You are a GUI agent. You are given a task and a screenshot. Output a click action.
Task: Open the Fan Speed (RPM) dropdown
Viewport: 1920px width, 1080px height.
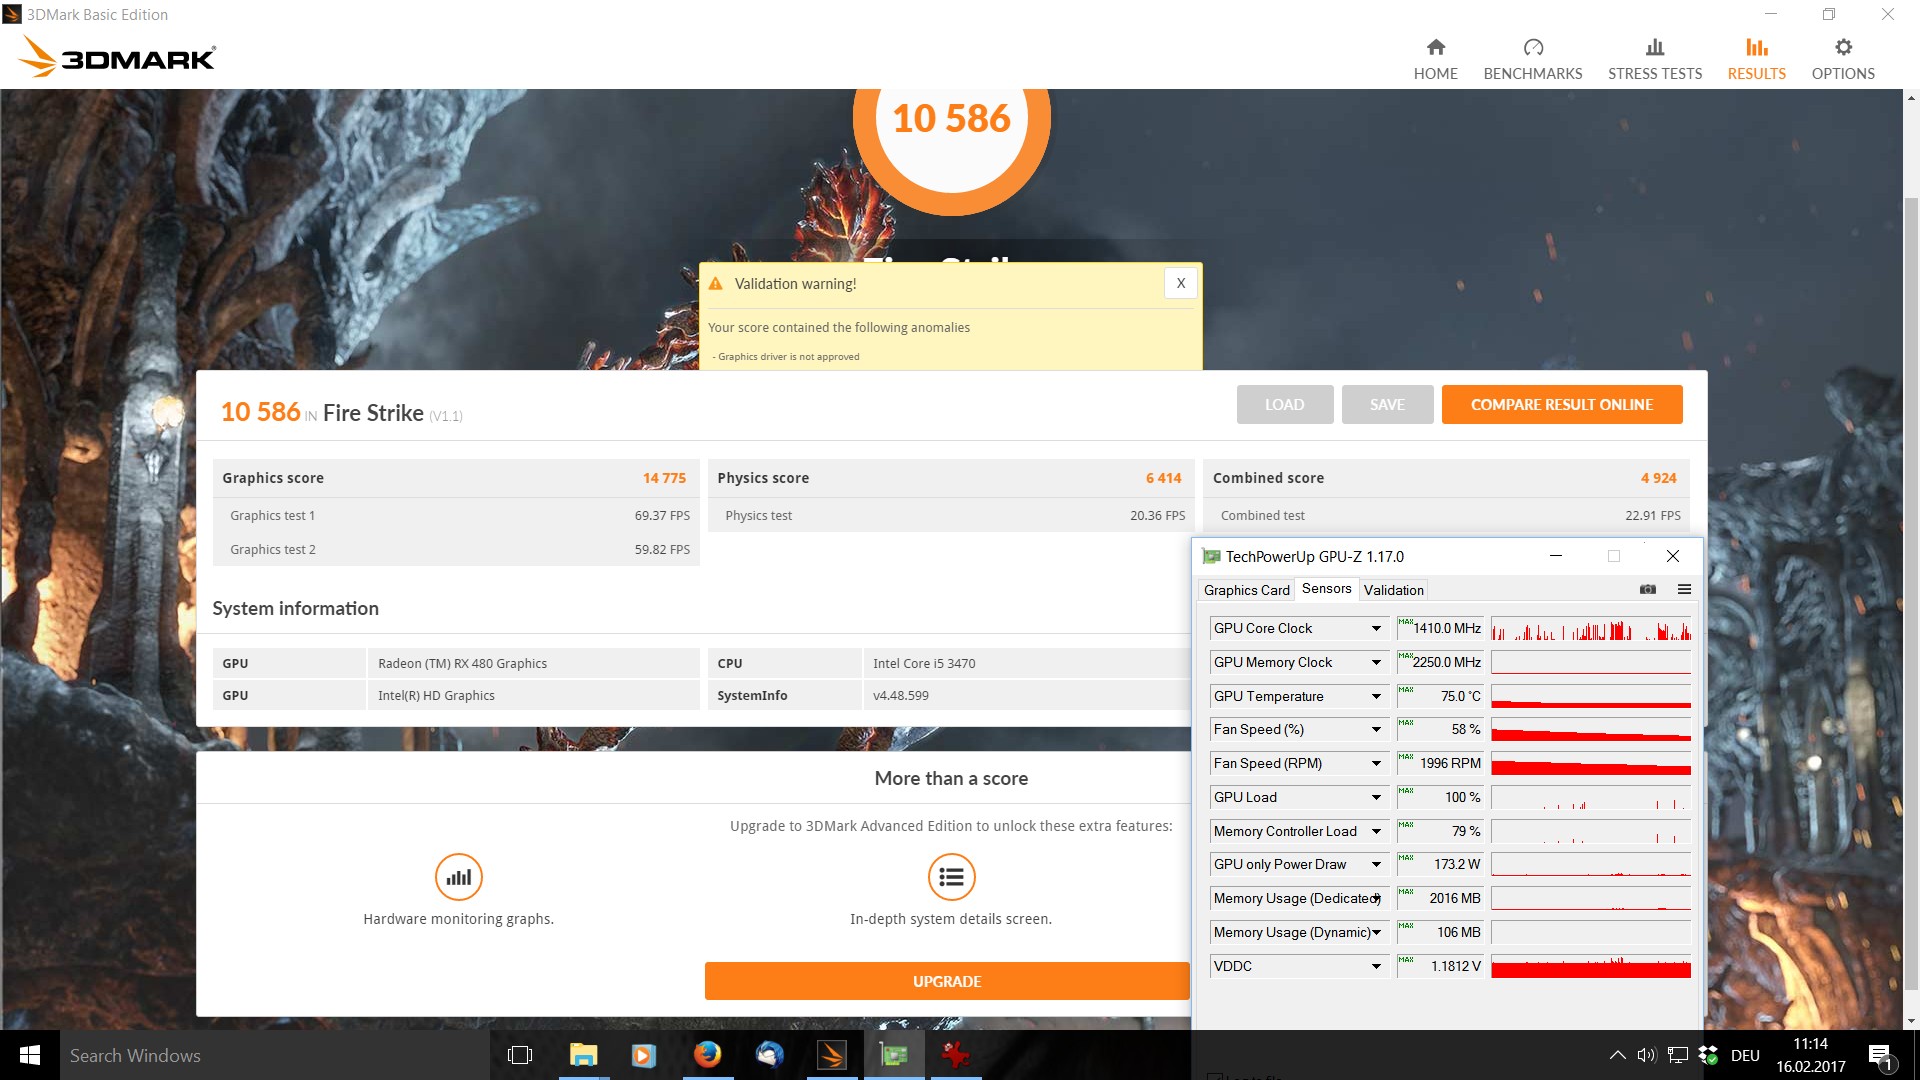pyautogui.click(x=1376, y=764)
